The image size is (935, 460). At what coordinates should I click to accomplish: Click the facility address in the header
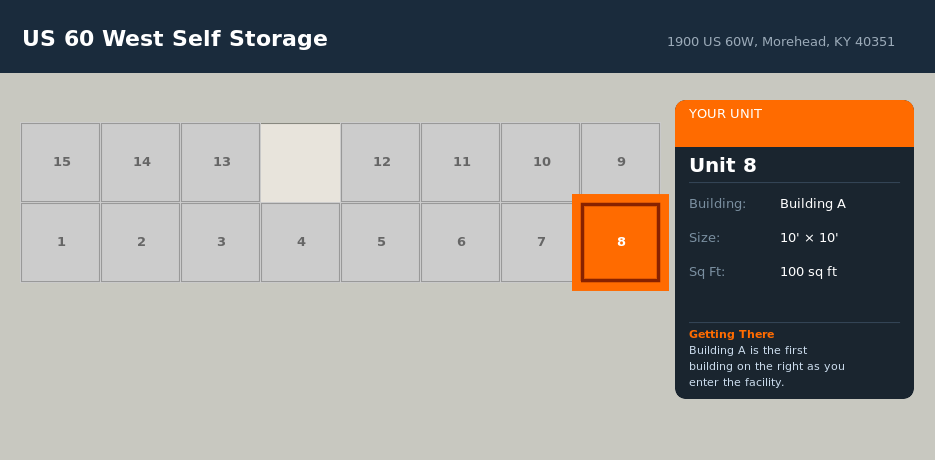[x=780, y=42]
